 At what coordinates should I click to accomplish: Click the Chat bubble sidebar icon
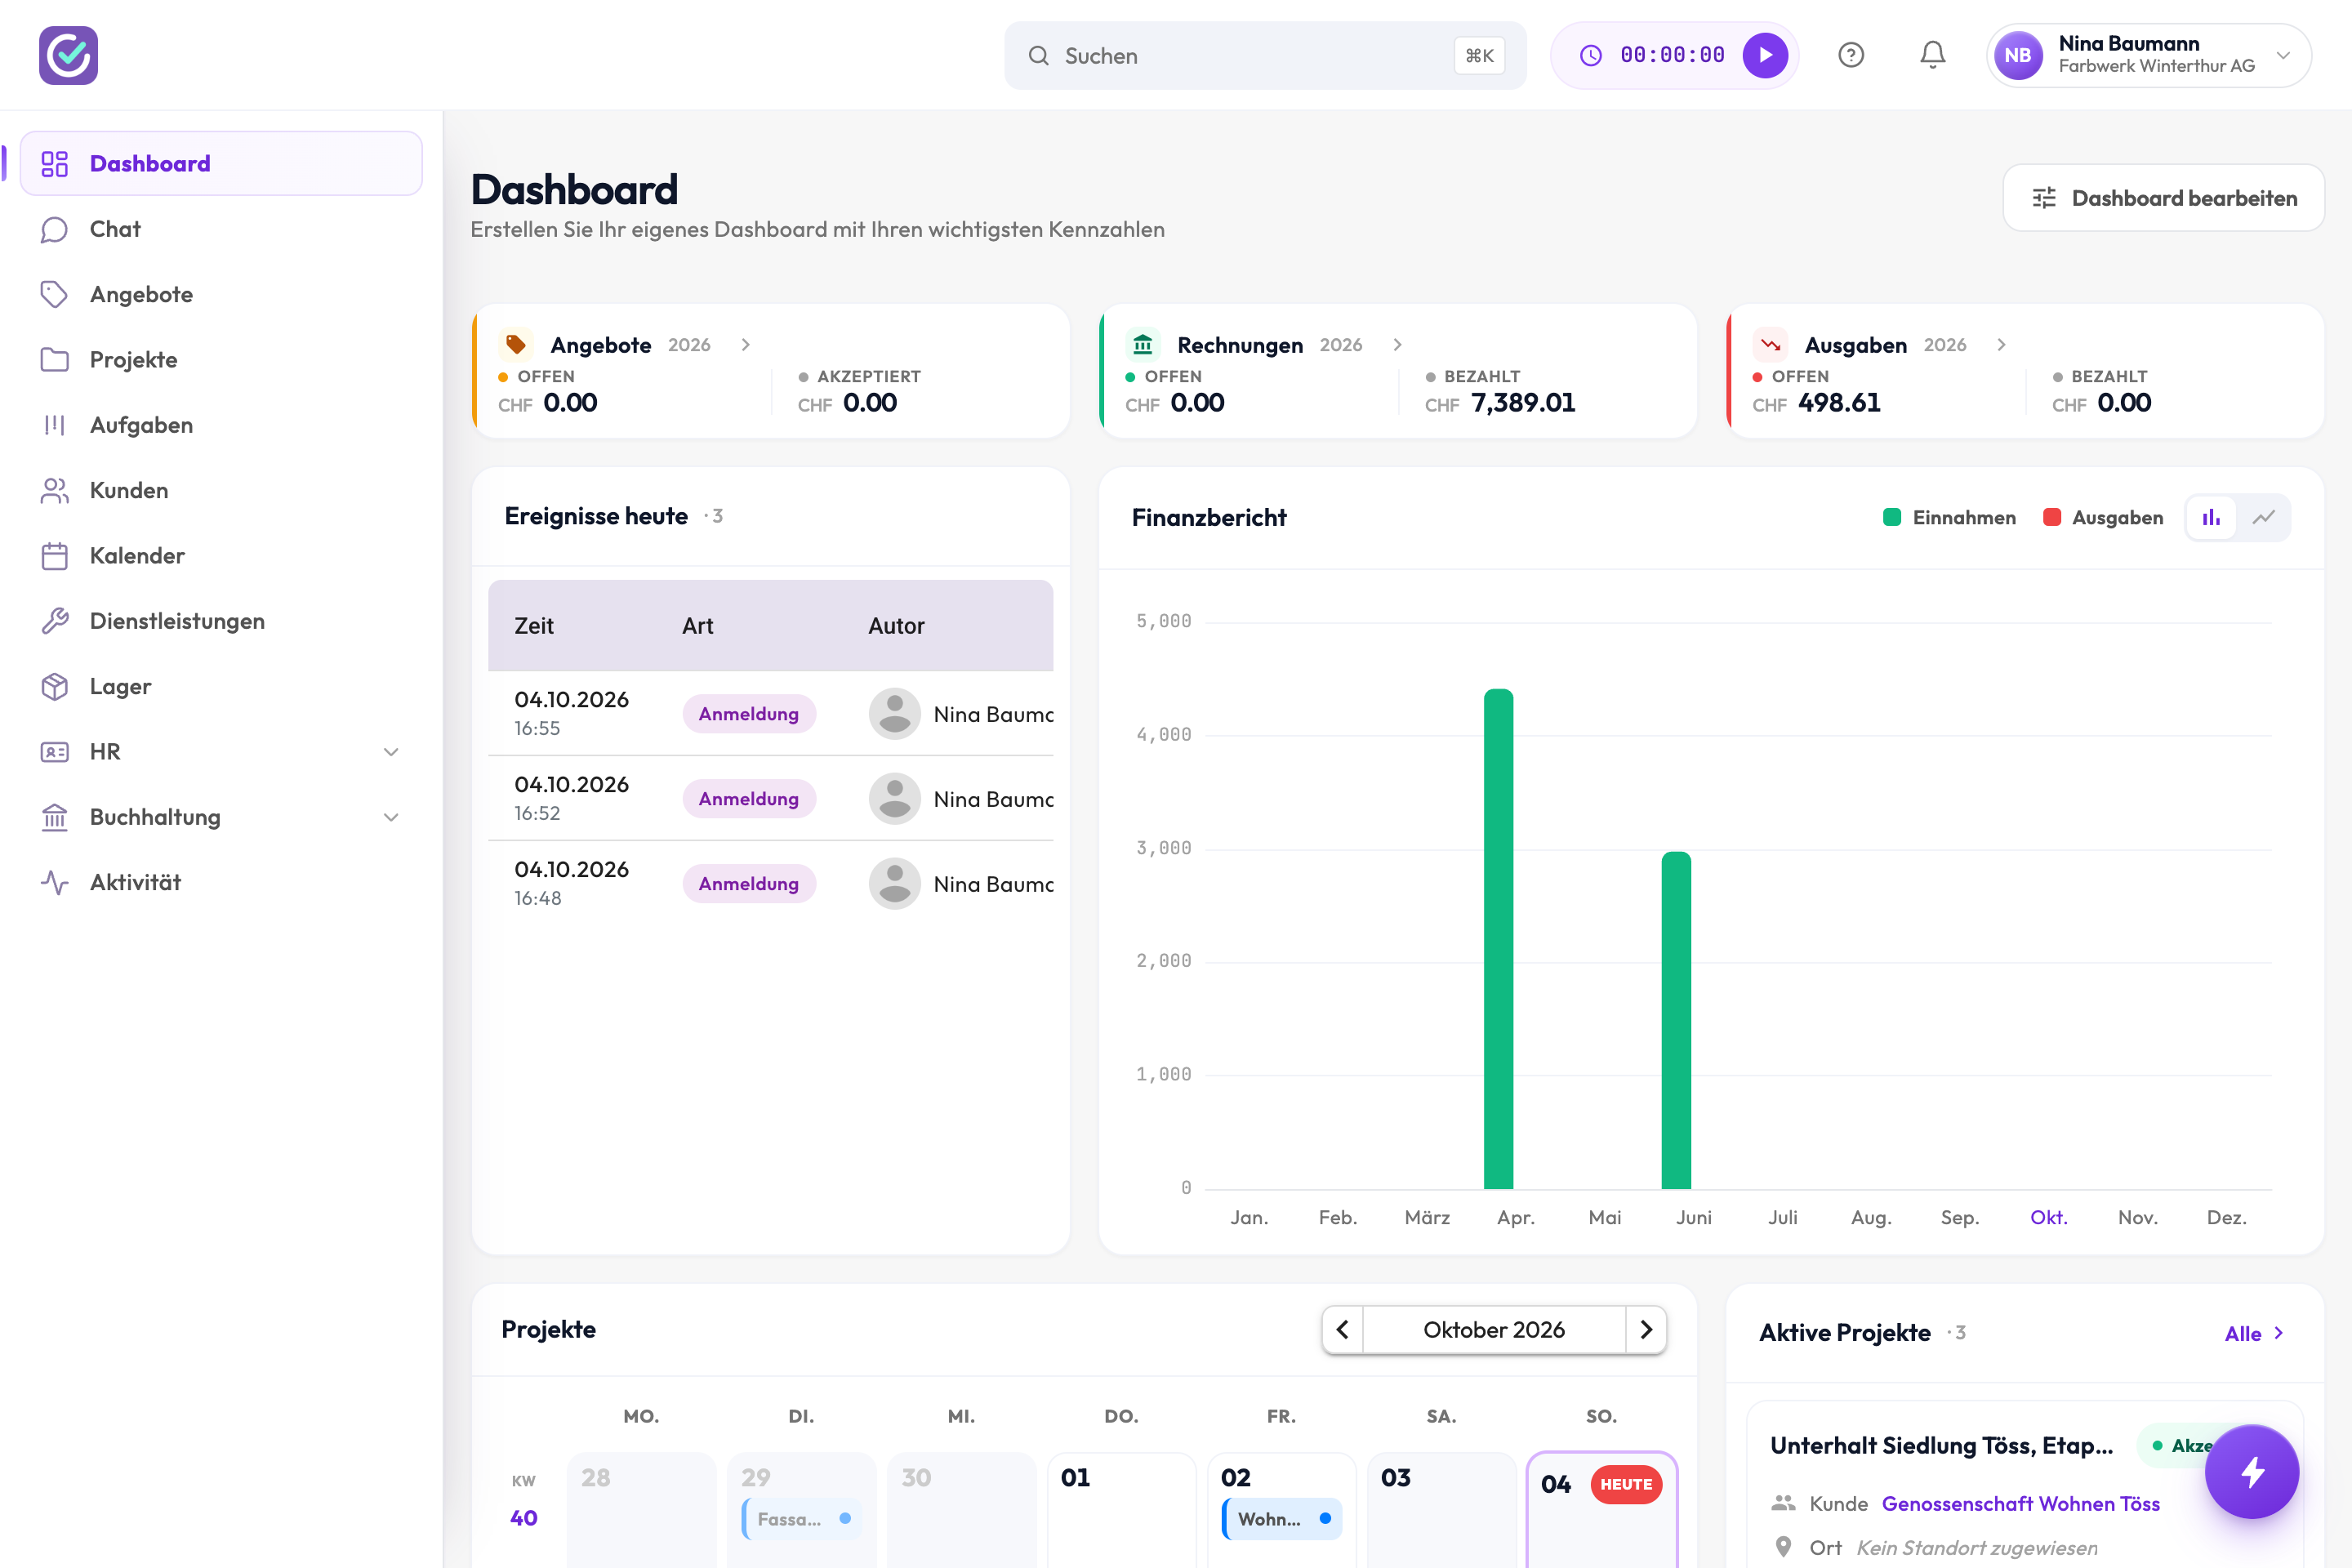pos(55,229)
